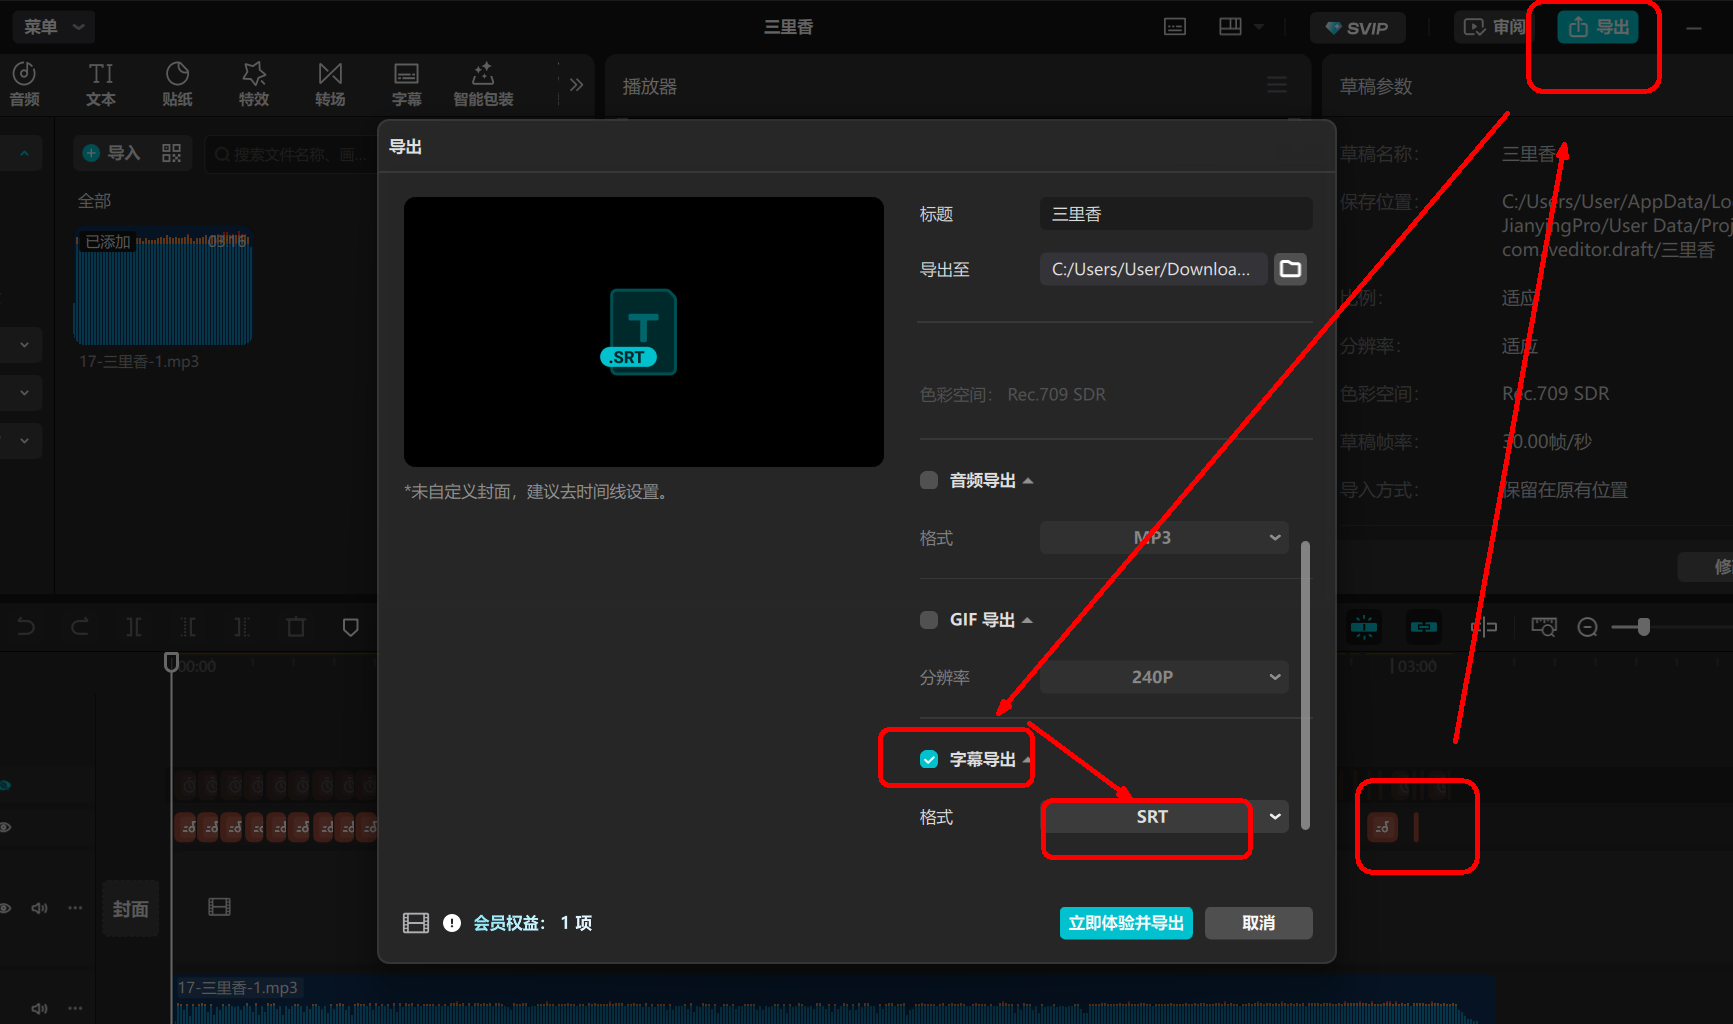The width and height of the screenshot is (1733, 1024).
Task: Select the split clip tool icon
Action: (x=134, y=627)
